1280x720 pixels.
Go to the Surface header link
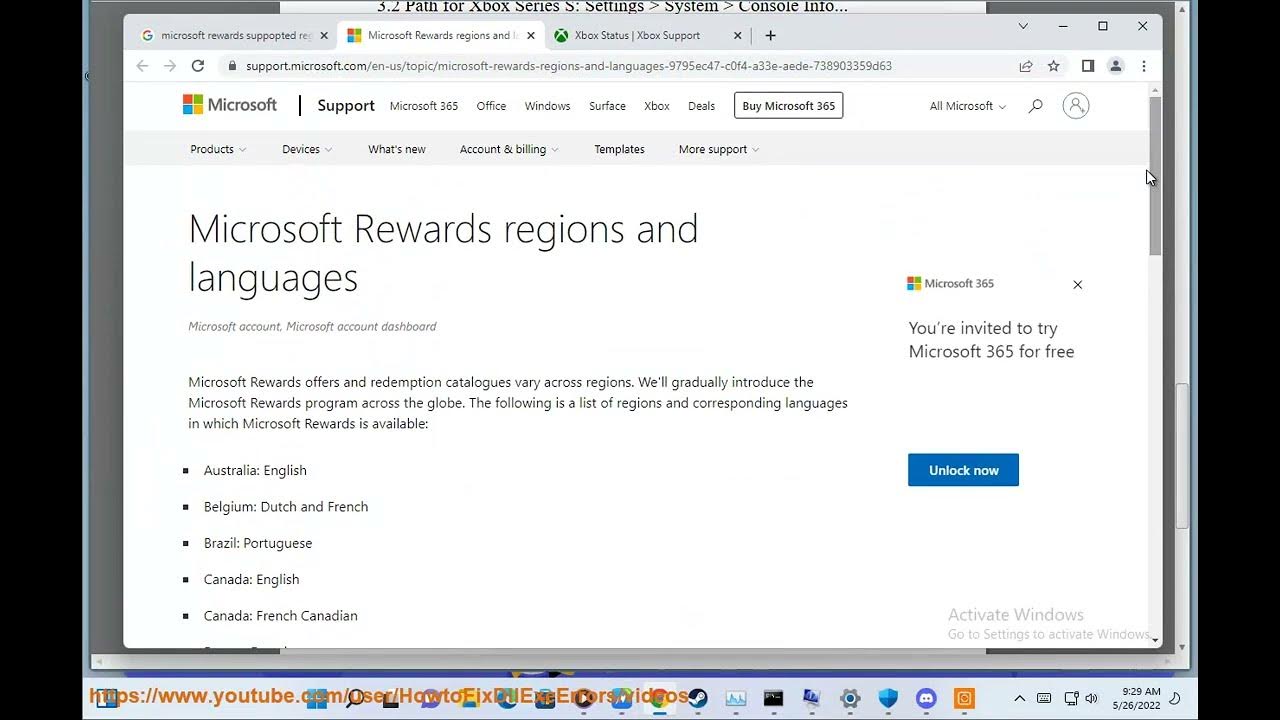click(x=607, y=106)
